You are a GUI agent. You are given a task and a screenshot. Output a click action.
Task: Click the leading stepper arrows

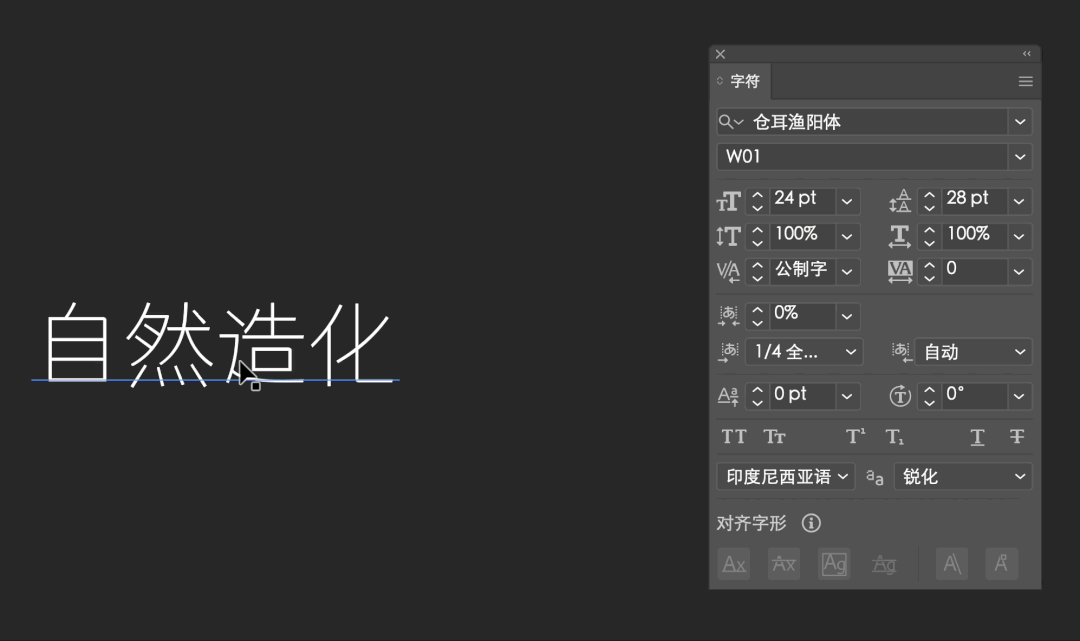(x=930, y=201)
